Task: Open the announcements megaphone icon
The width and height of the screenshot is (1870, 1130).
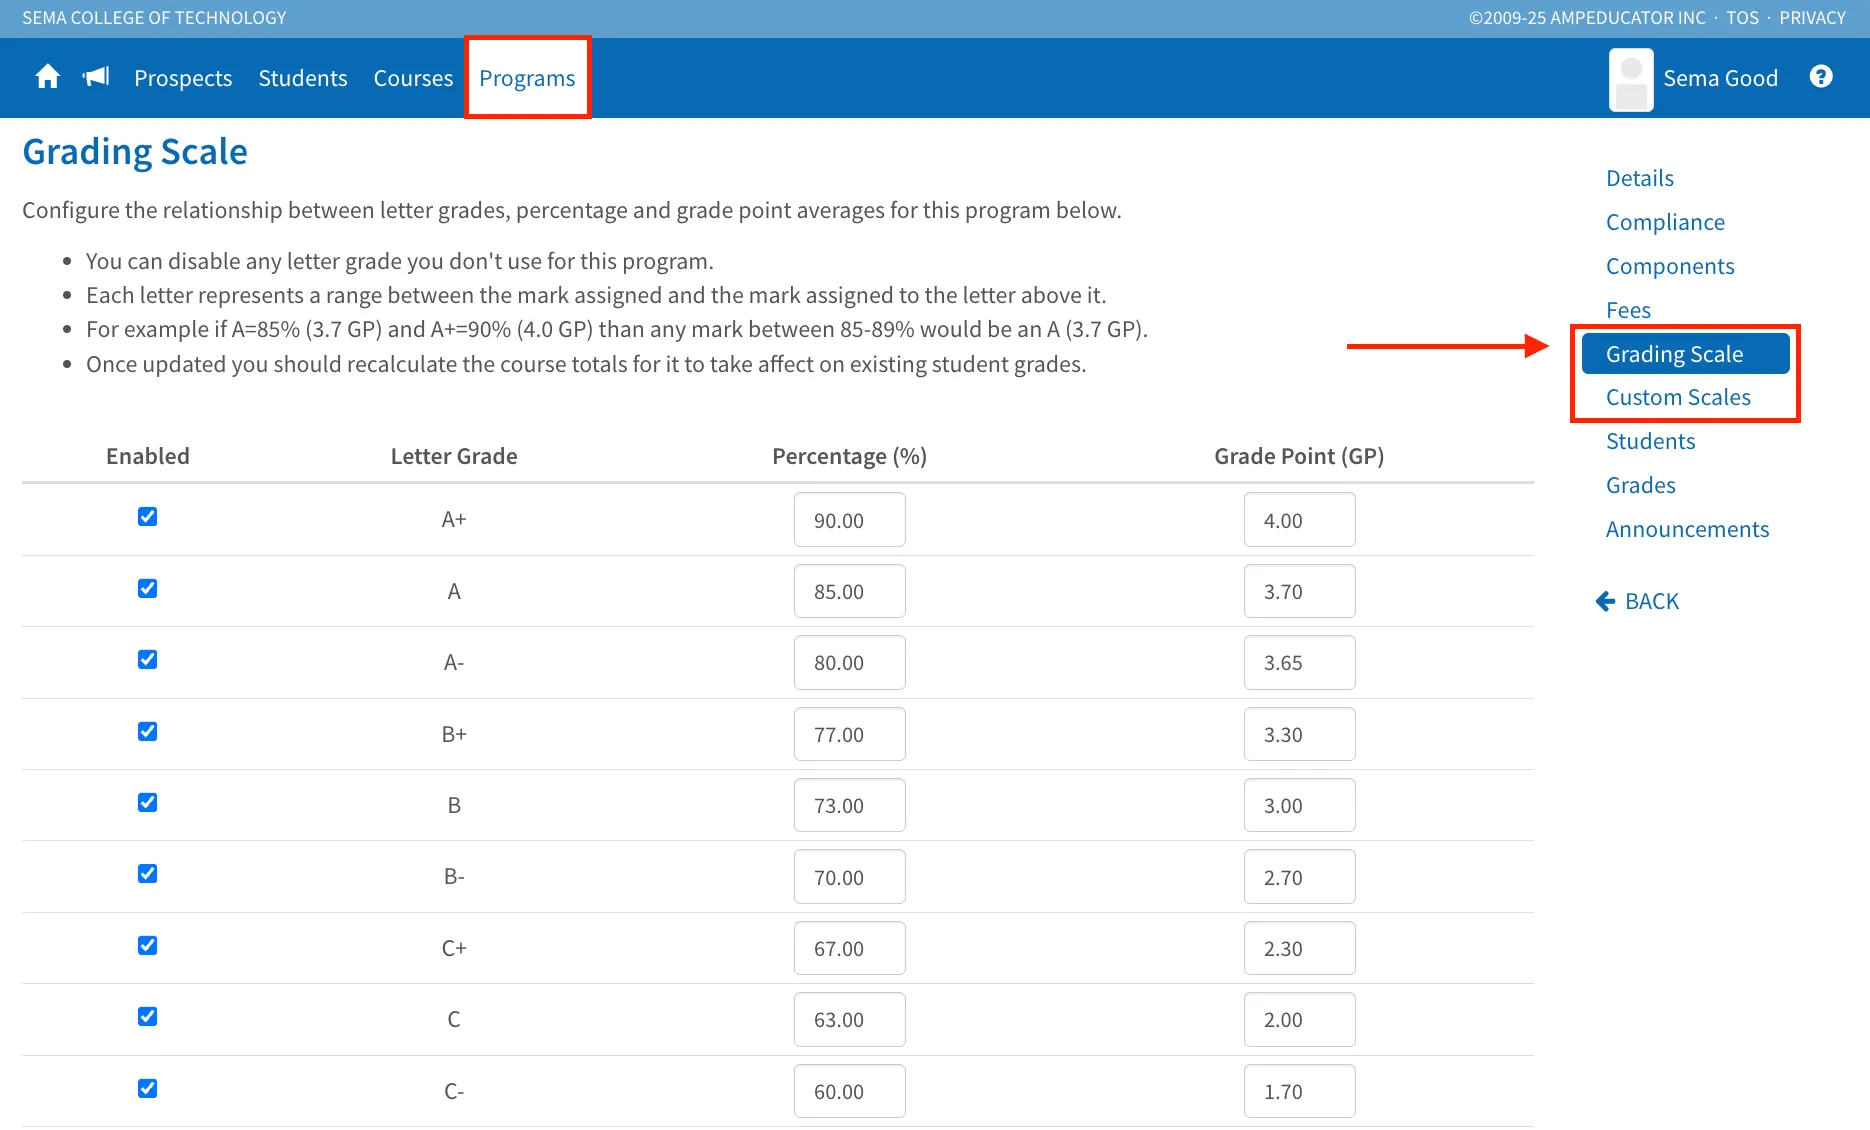Action: click(96, 77)
